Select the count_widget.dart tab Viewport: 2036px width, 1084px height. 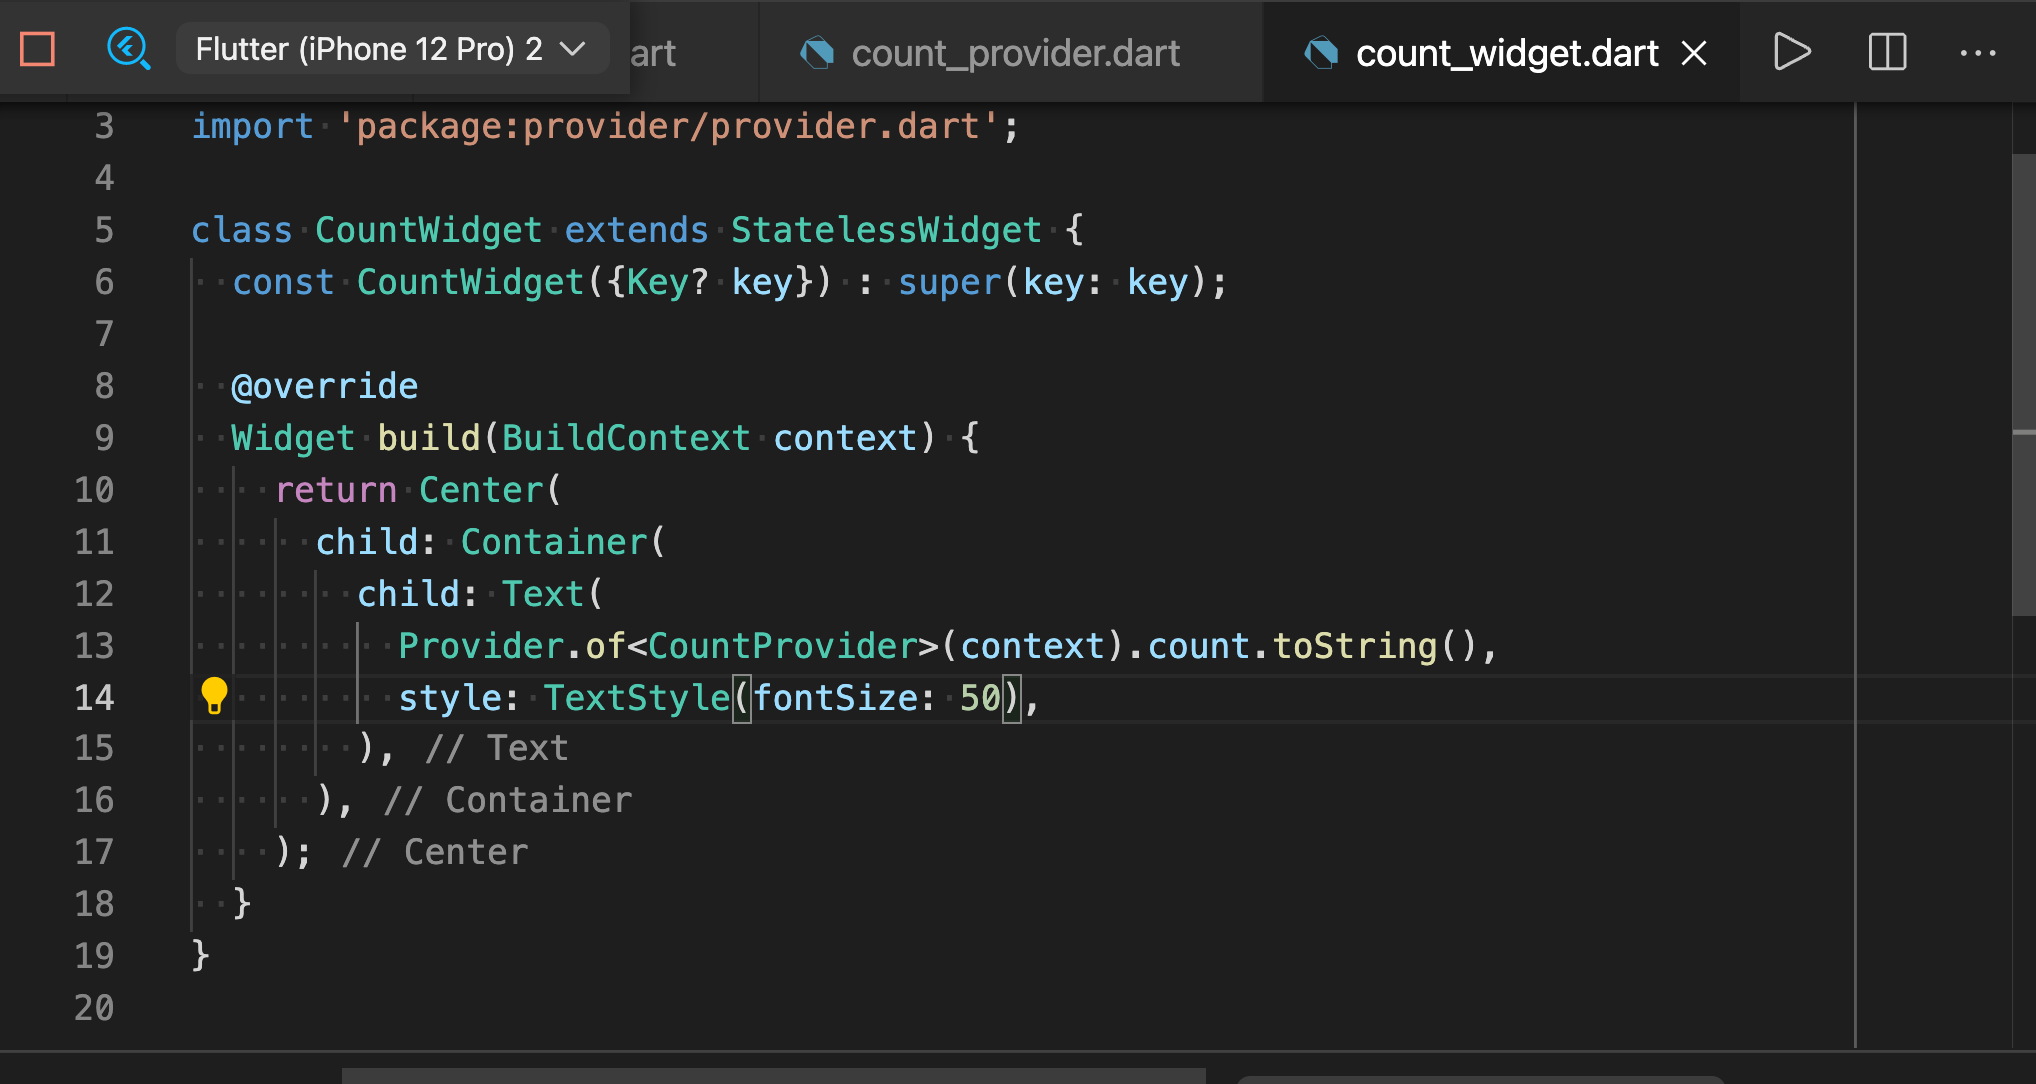coord(1506,53)
